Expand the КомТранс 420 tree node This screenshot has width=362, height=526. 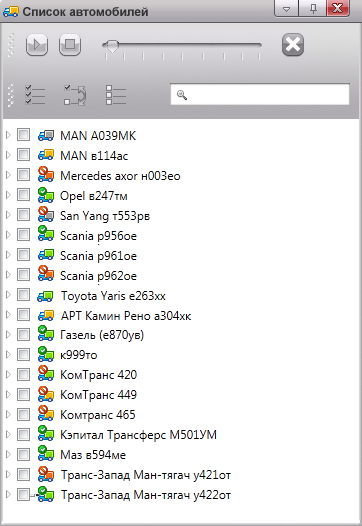(x=8, y=374)
